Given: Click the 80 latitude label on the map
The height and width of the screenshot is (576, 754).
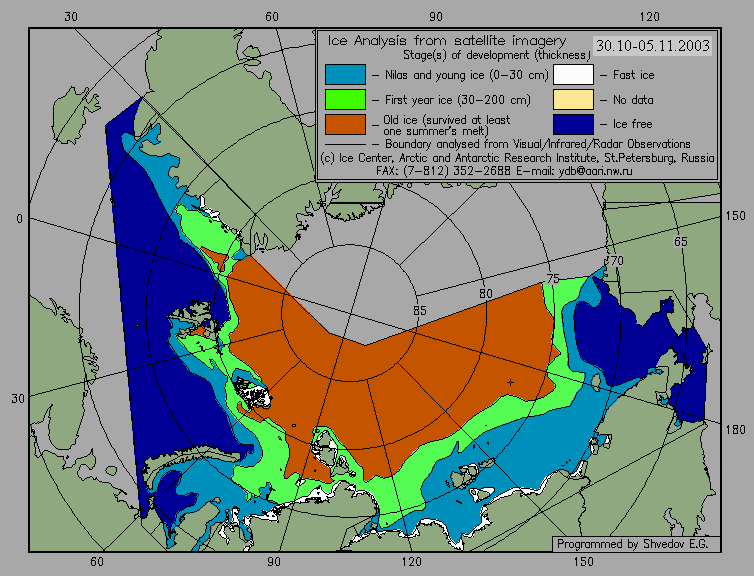Looking at the screenshot, I should (486, 294).
